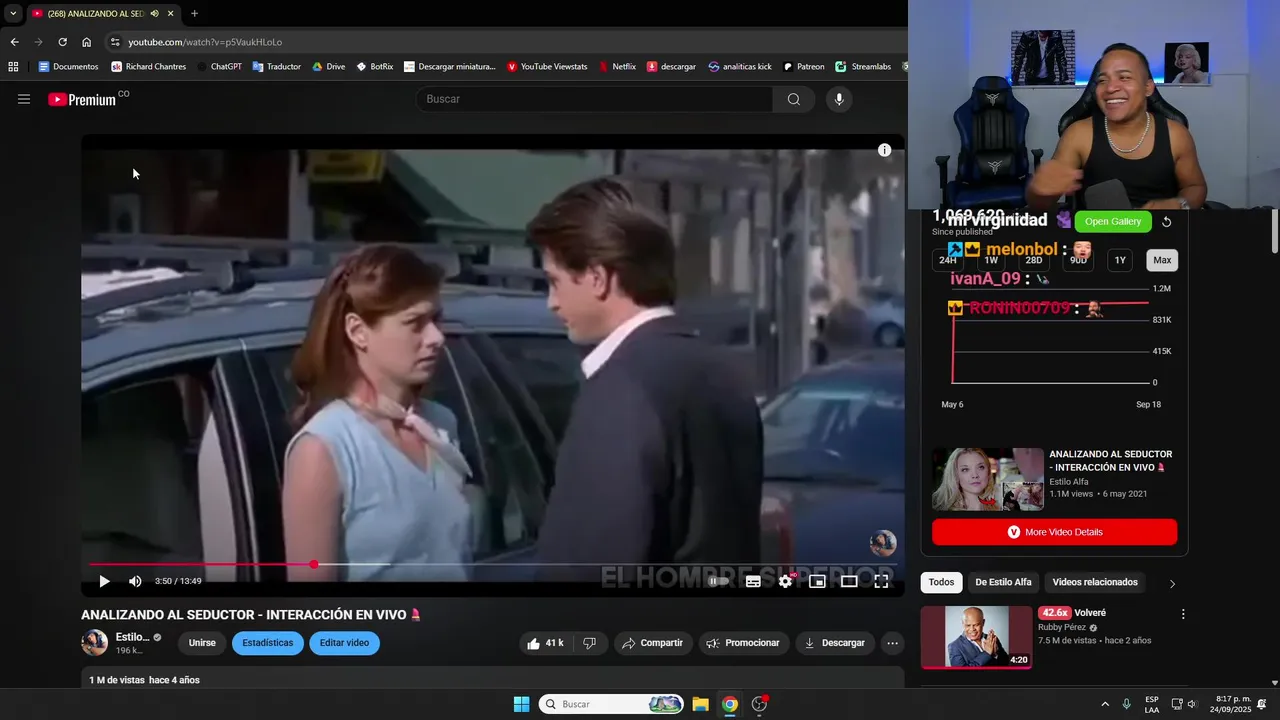Open Estilo Alfa channel avatar

[x=94, y=643]
